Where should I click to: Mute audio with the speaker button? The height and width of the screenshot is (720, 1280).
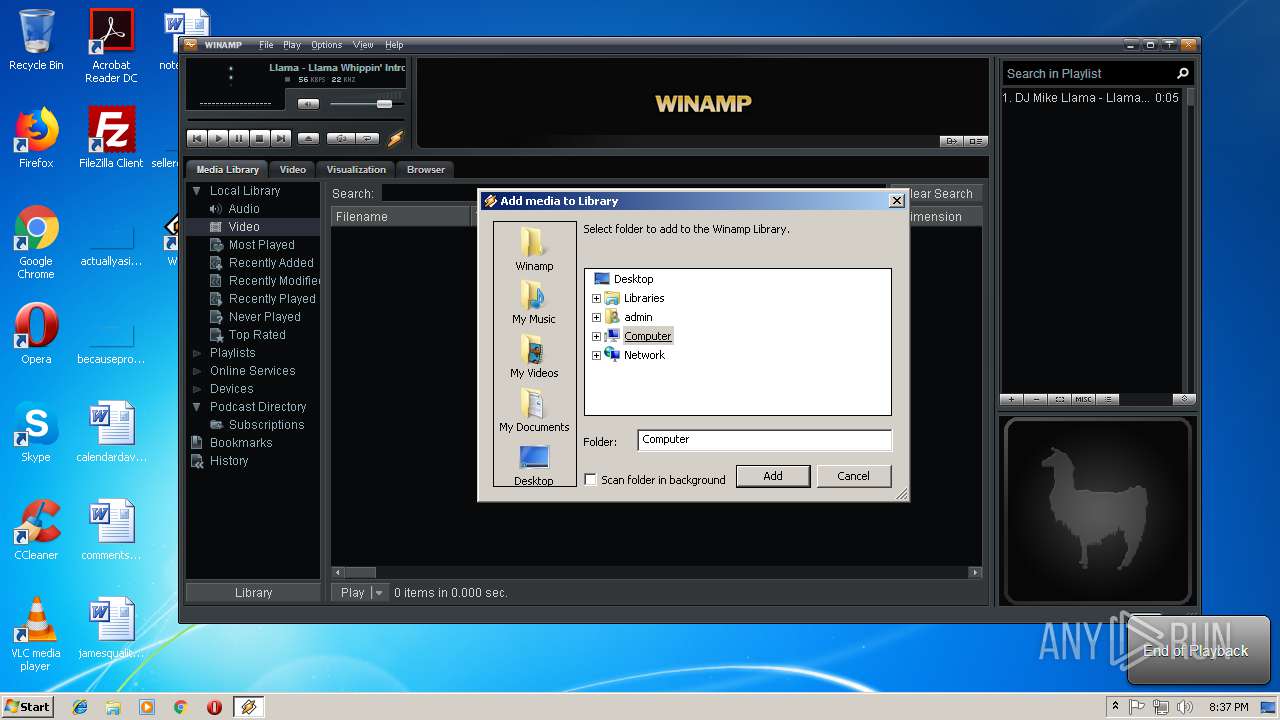click(309, 104)
